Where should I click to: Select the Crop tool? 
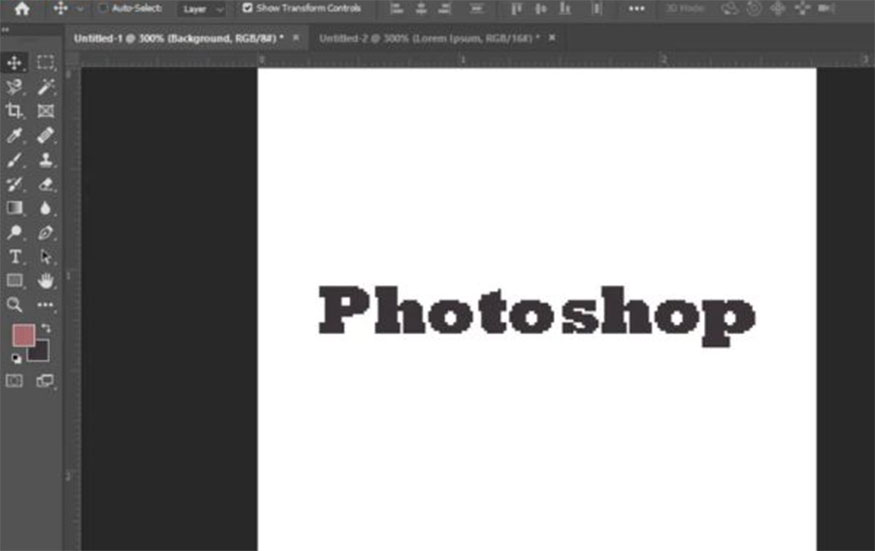click(x=15, y=111)
